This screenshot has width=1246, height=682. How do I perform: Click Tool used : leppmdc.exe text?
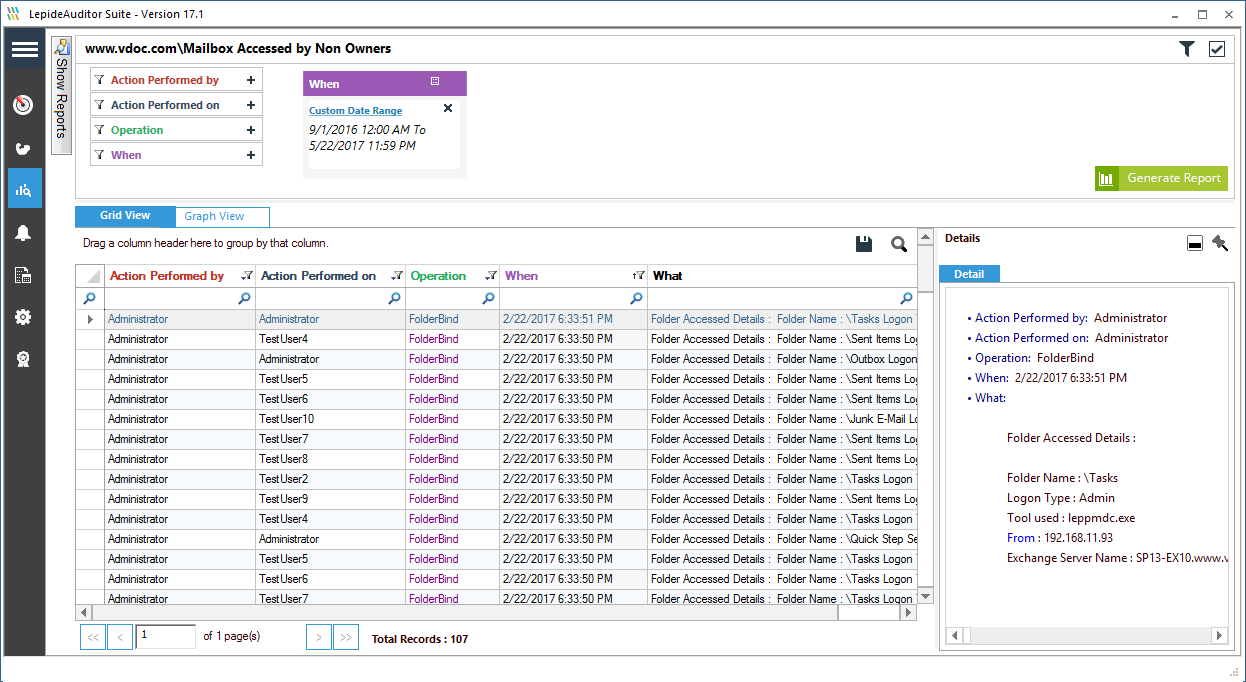1071,518
